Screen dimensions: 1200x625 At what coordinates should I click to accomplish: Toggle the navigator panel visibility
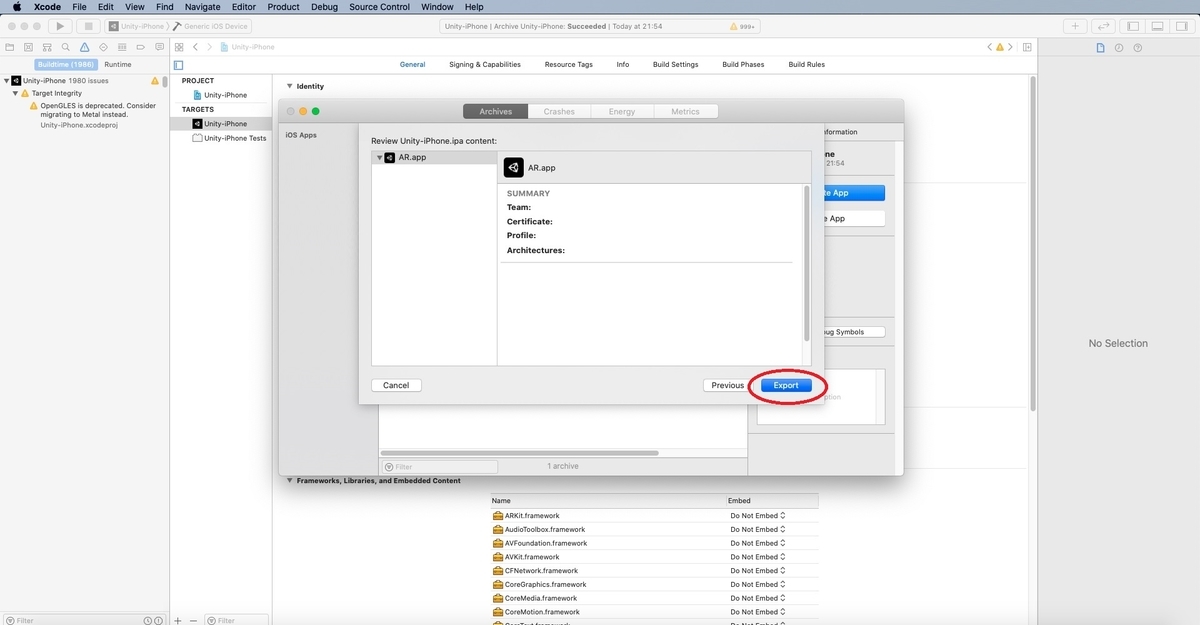coord(1133,26)
